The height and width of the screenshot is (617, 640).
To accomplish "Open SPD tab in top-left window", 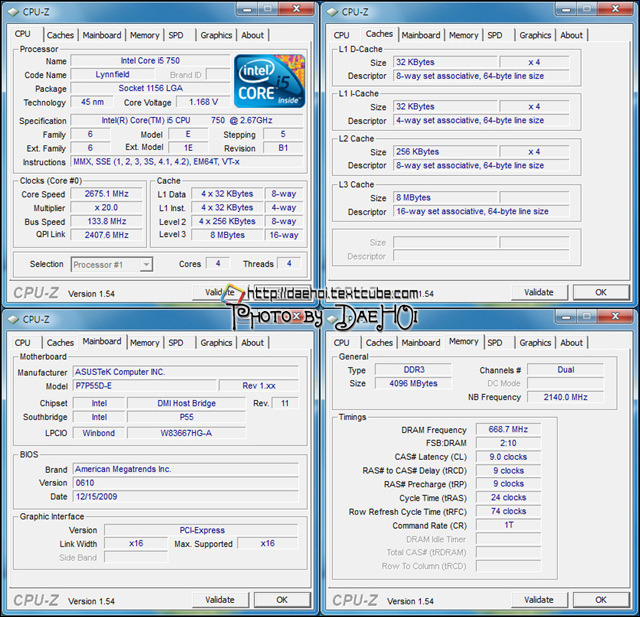I will (176, 35).
